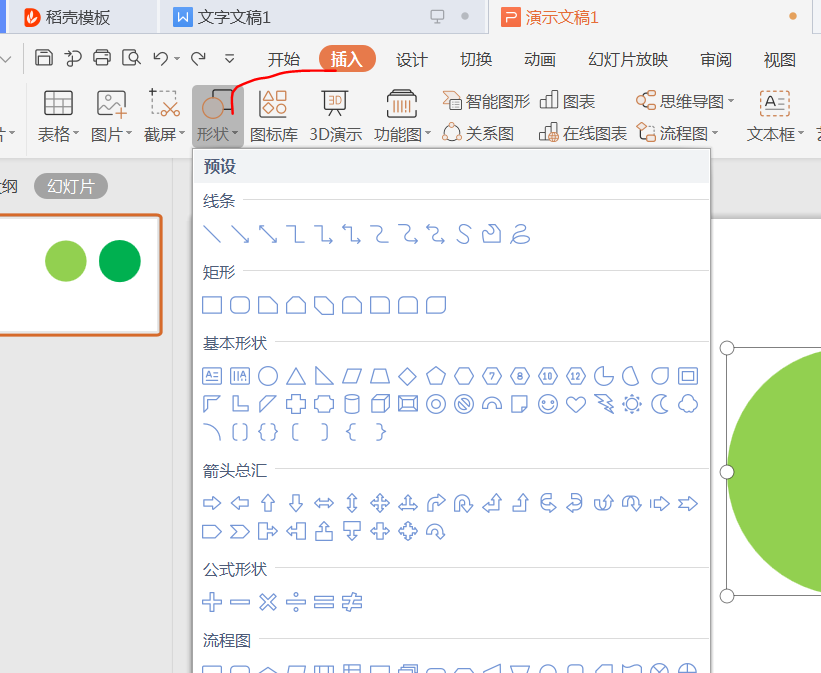Select the division sign formula shape
The width and height of the screenshot is (821, 673).
pyautogui.click(x=296, y=602)
